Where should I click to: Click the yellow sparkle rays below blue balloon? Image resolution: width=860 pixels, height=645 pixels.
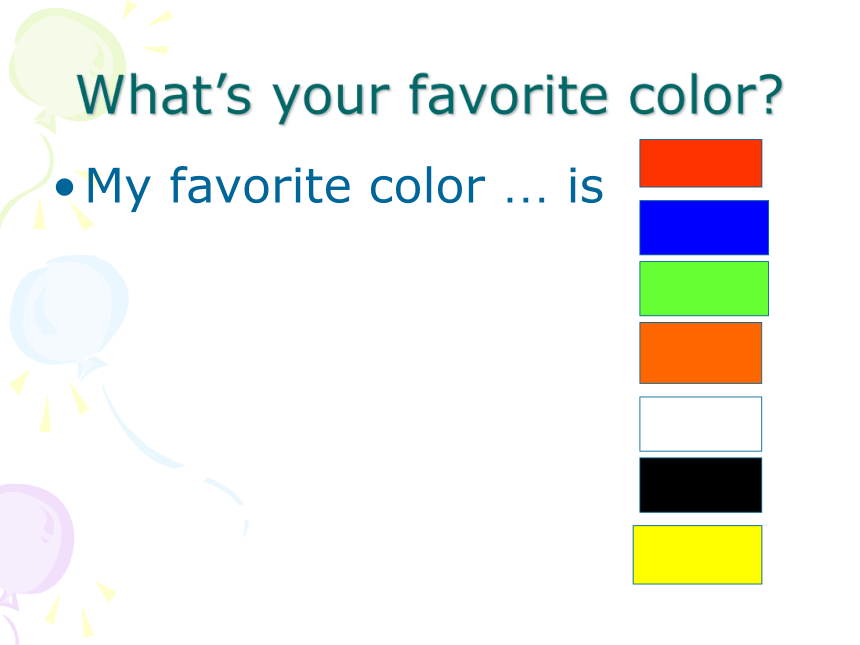pos(49,400)
